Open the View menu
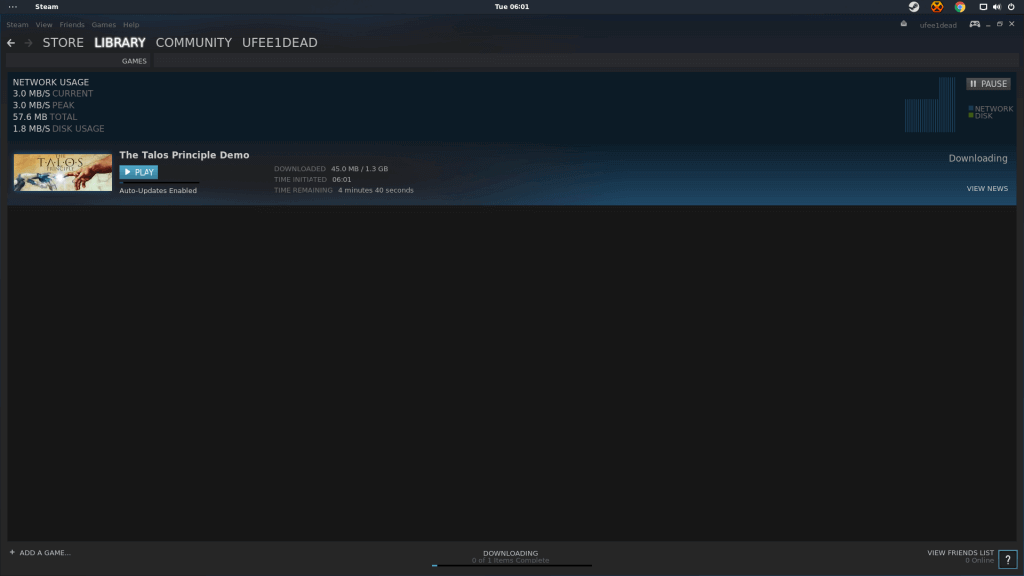1024x576 pixels. [x=44, y=25]
